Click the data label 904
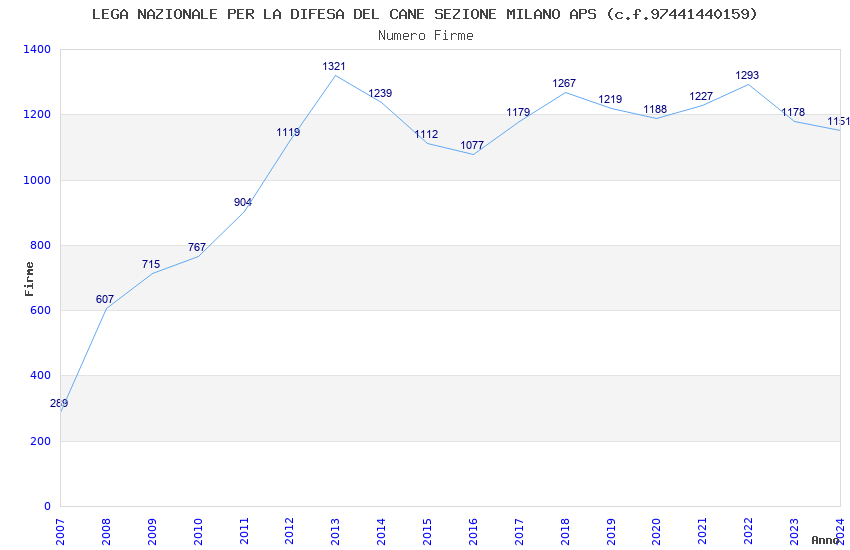This screenshot has height=550, width=850. [x=243, y=203]
